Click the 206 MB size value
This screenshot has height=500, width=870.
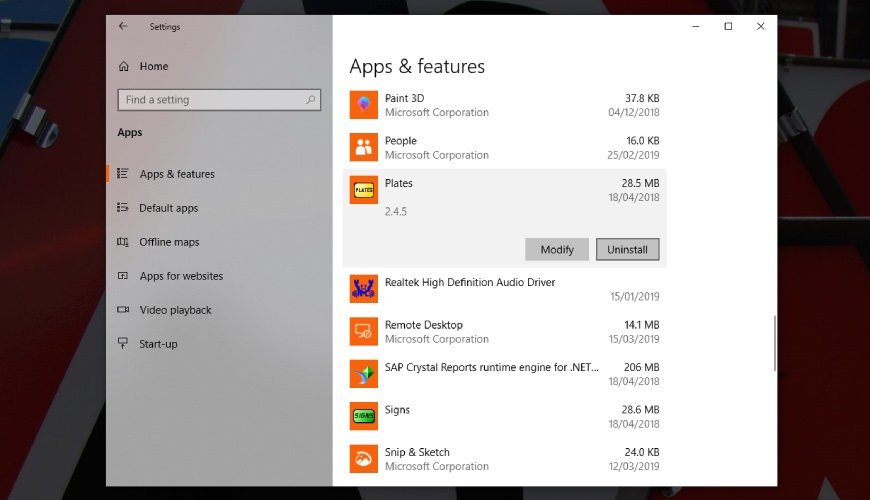point(641,367)
